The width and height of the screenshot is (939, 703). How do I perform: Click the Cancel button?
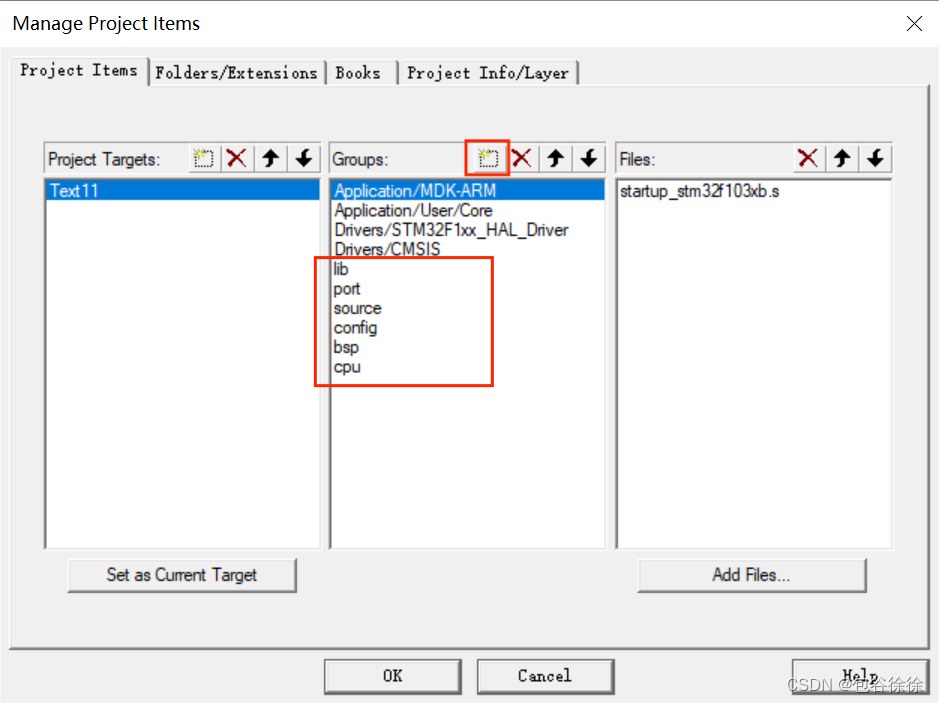545,676
